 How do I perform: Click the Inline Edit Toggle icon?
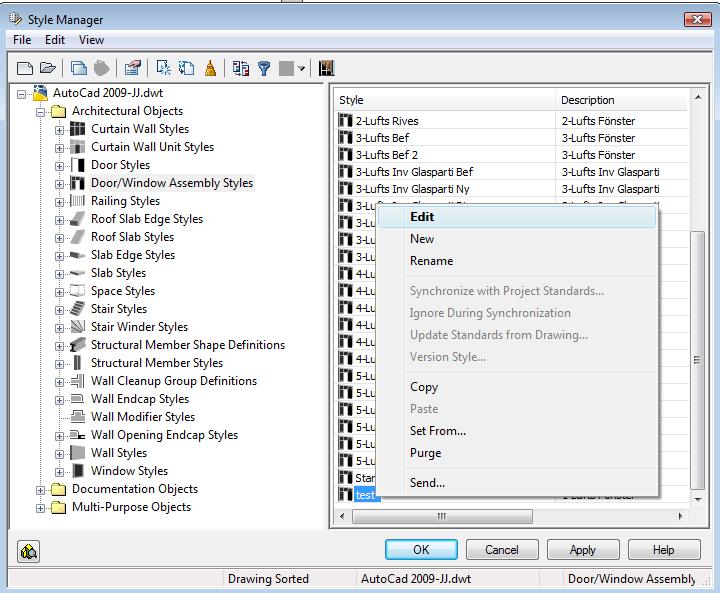click(x=326, y=68)
